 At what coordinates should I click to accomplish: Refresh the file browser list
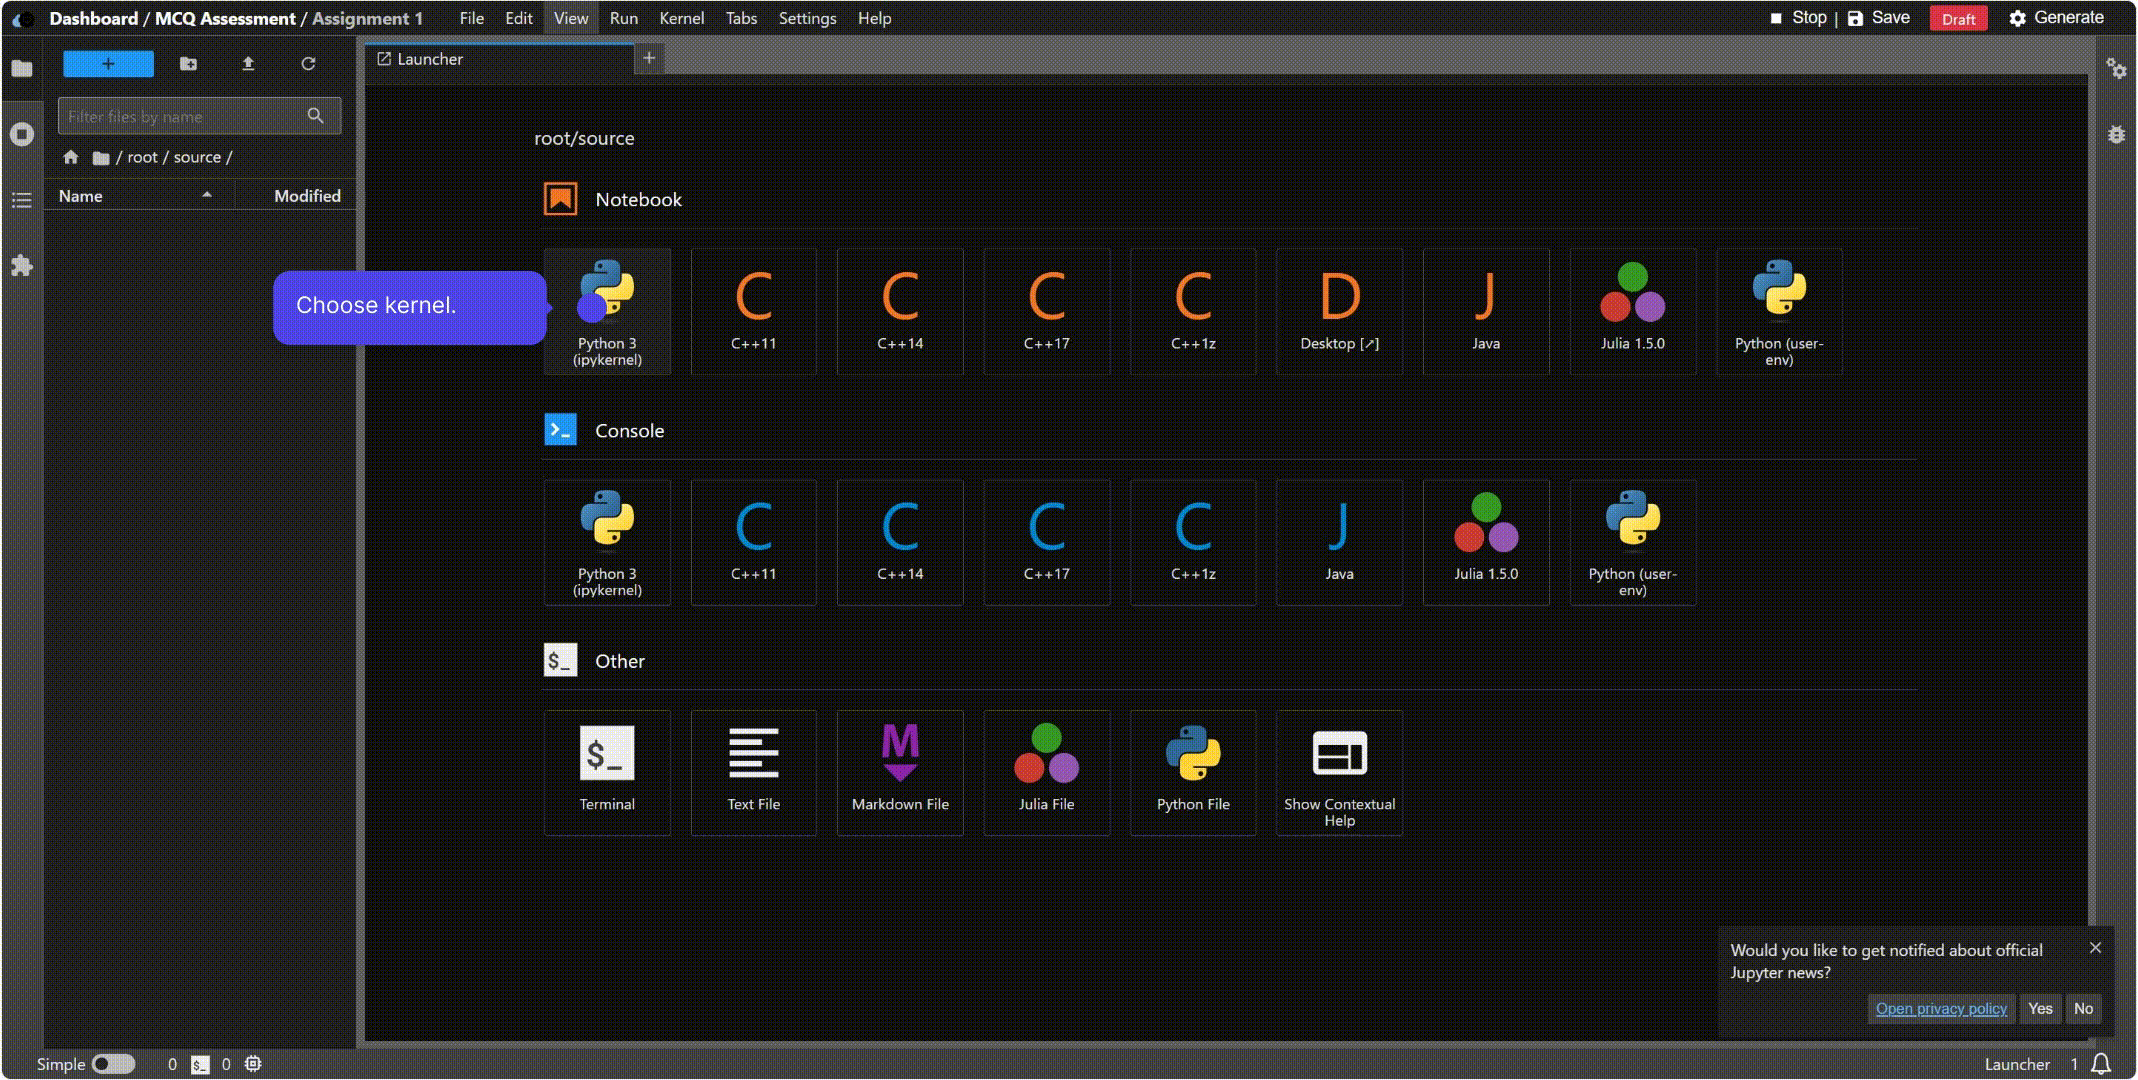[x=308, y=64]
